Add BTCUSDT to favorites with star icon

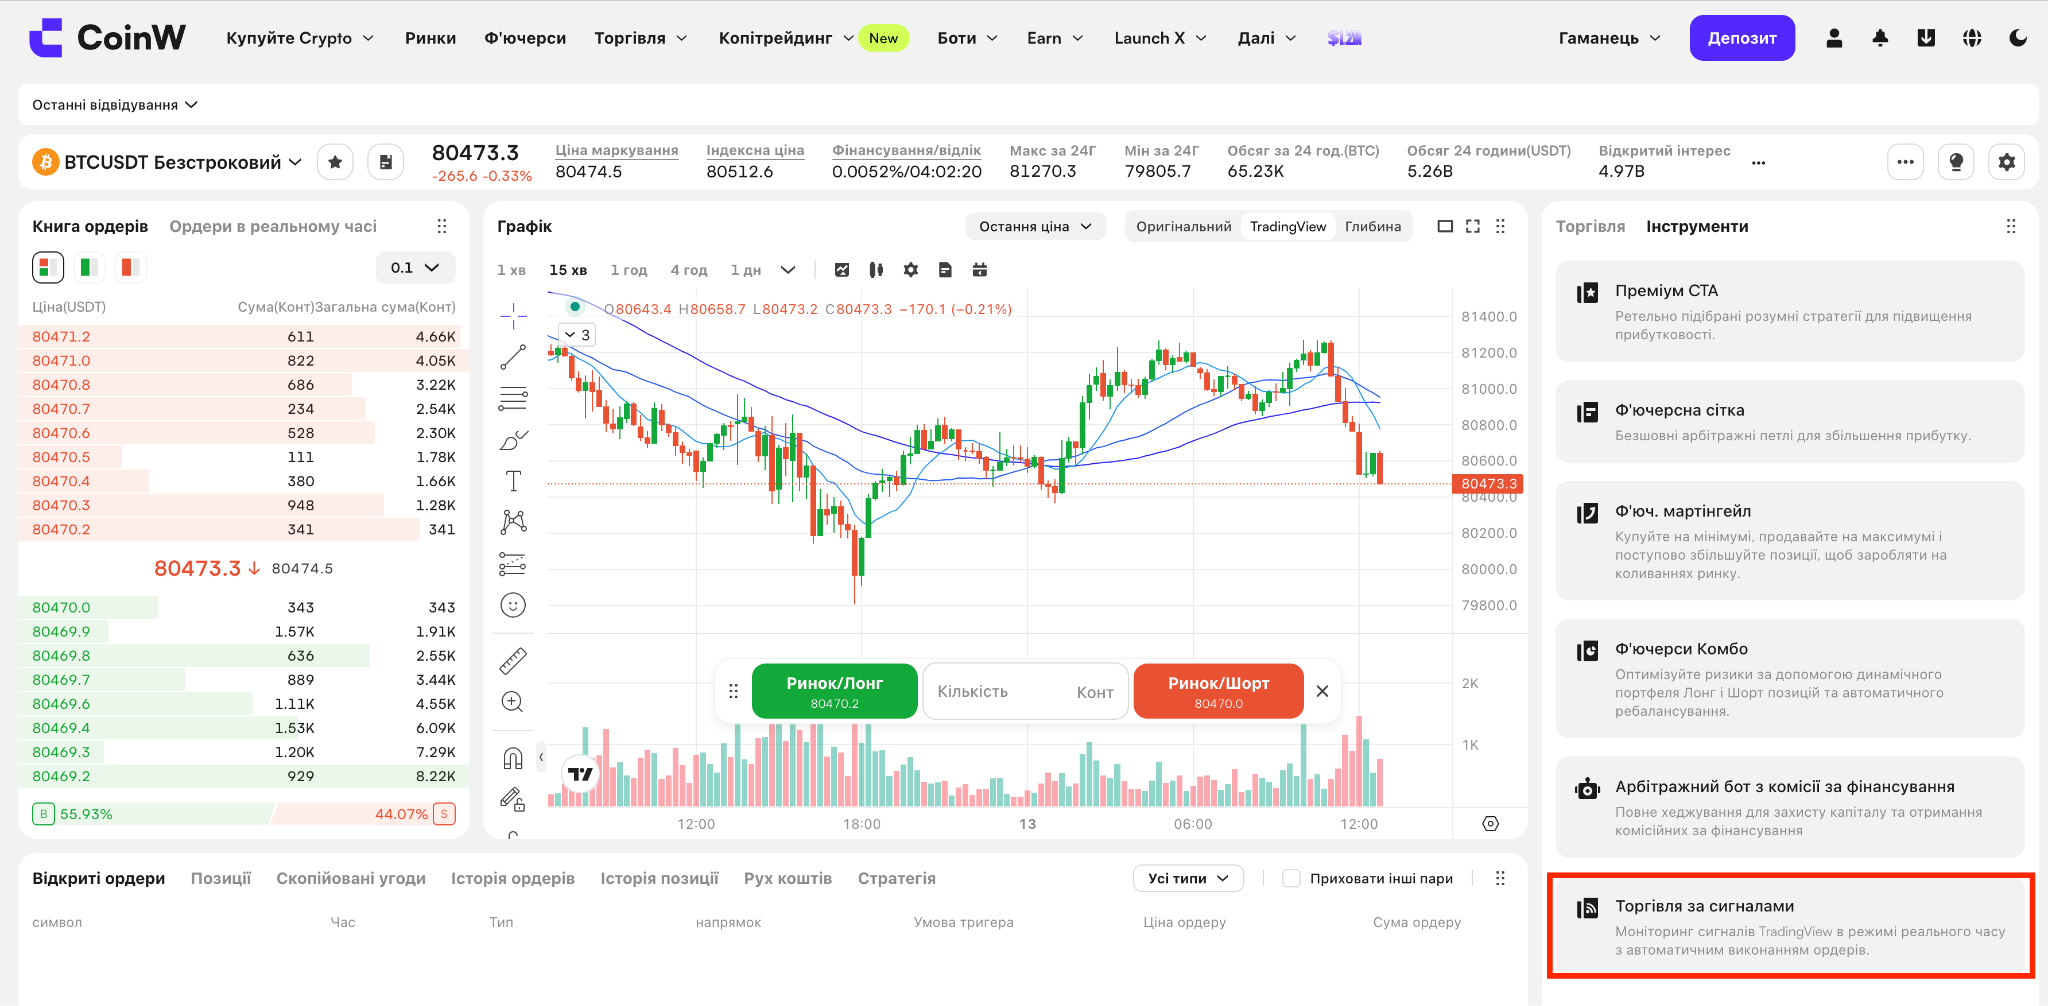336,162
